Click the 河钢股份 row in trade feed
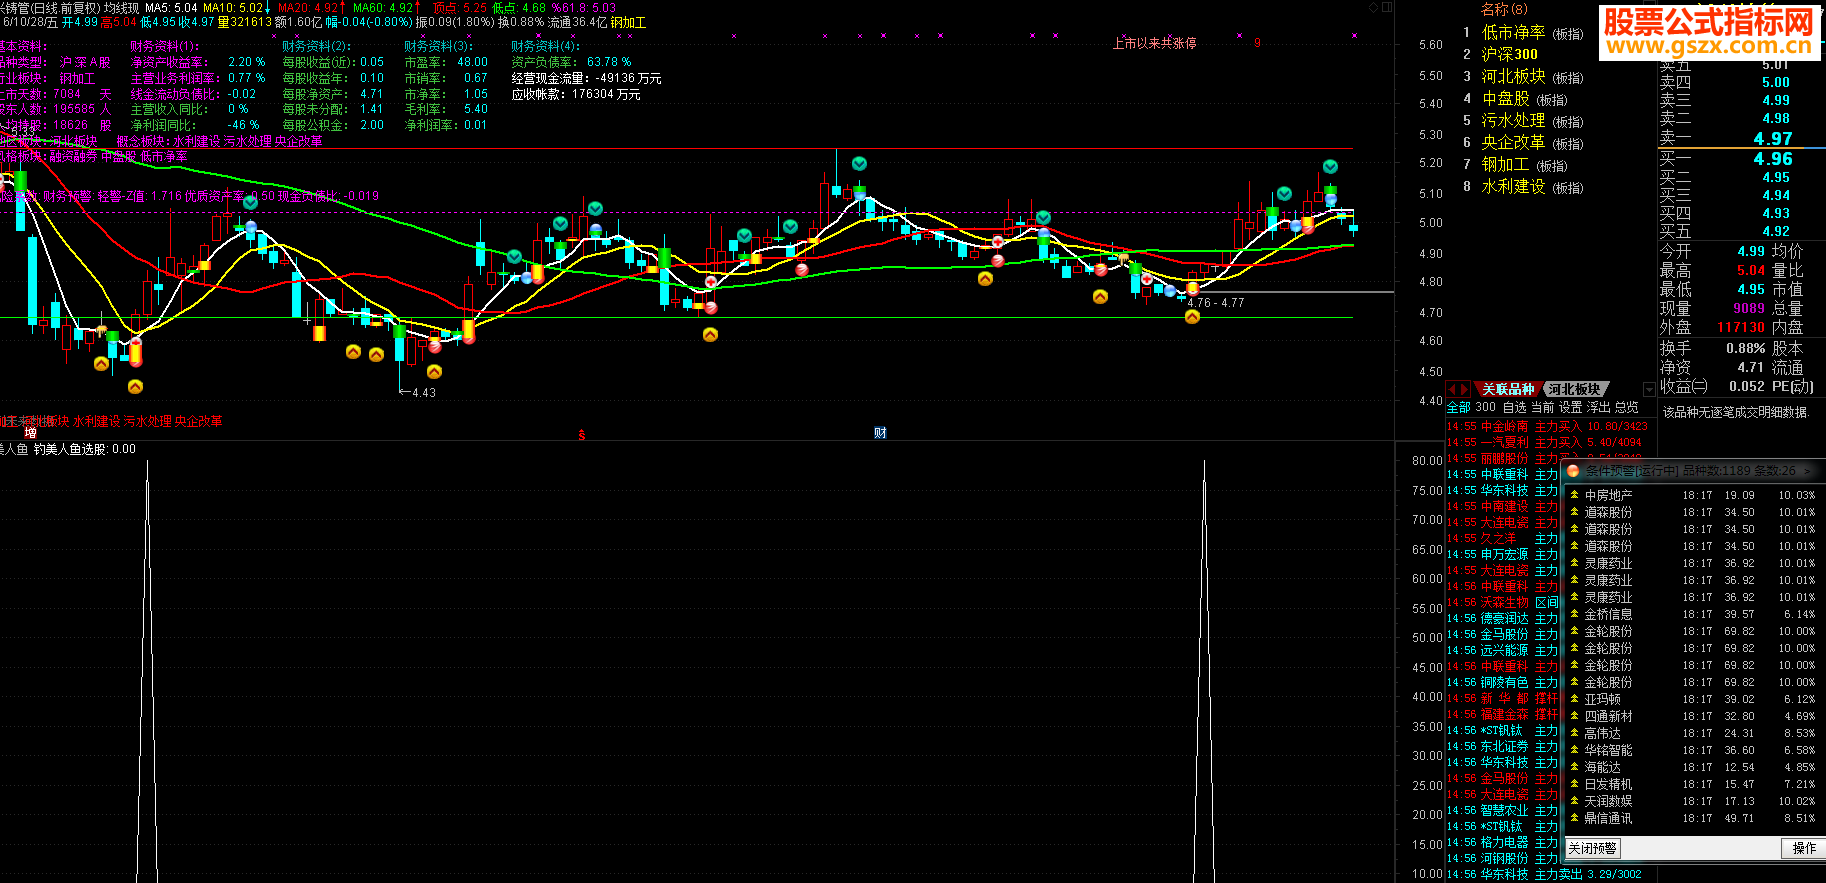The image size is (1826, 883). [x=1503, y=858]
